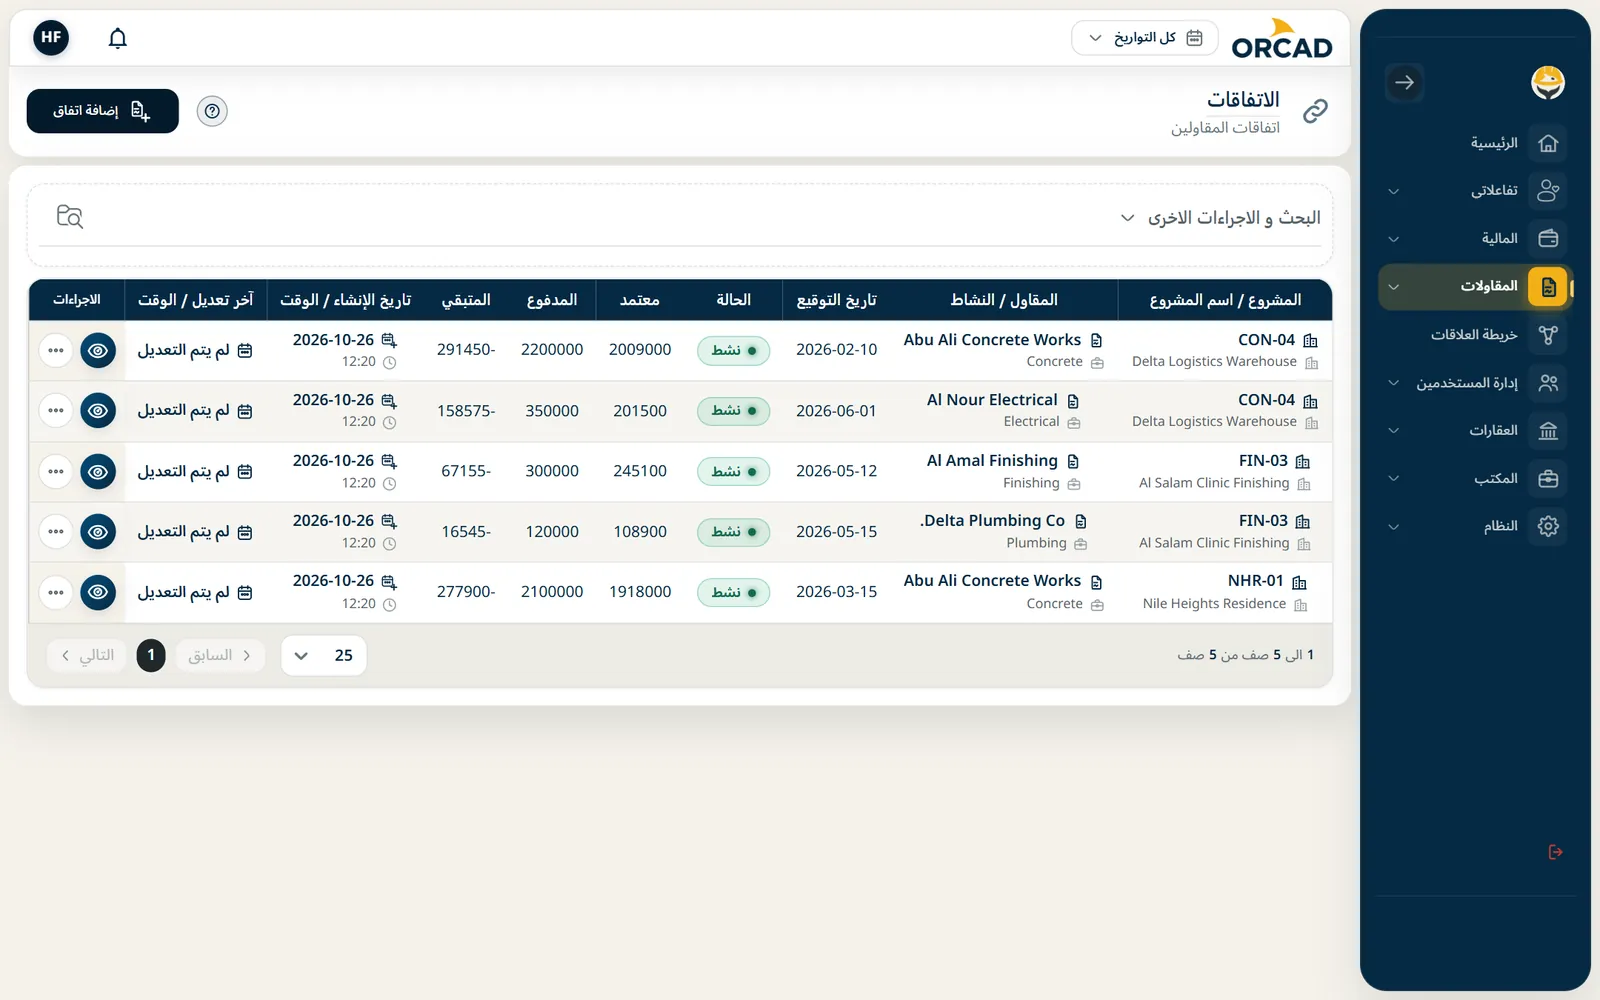This screenshot has height=1000, width=1600.
Task: Click the real estate bank icon
Action: coord(1548,431)
